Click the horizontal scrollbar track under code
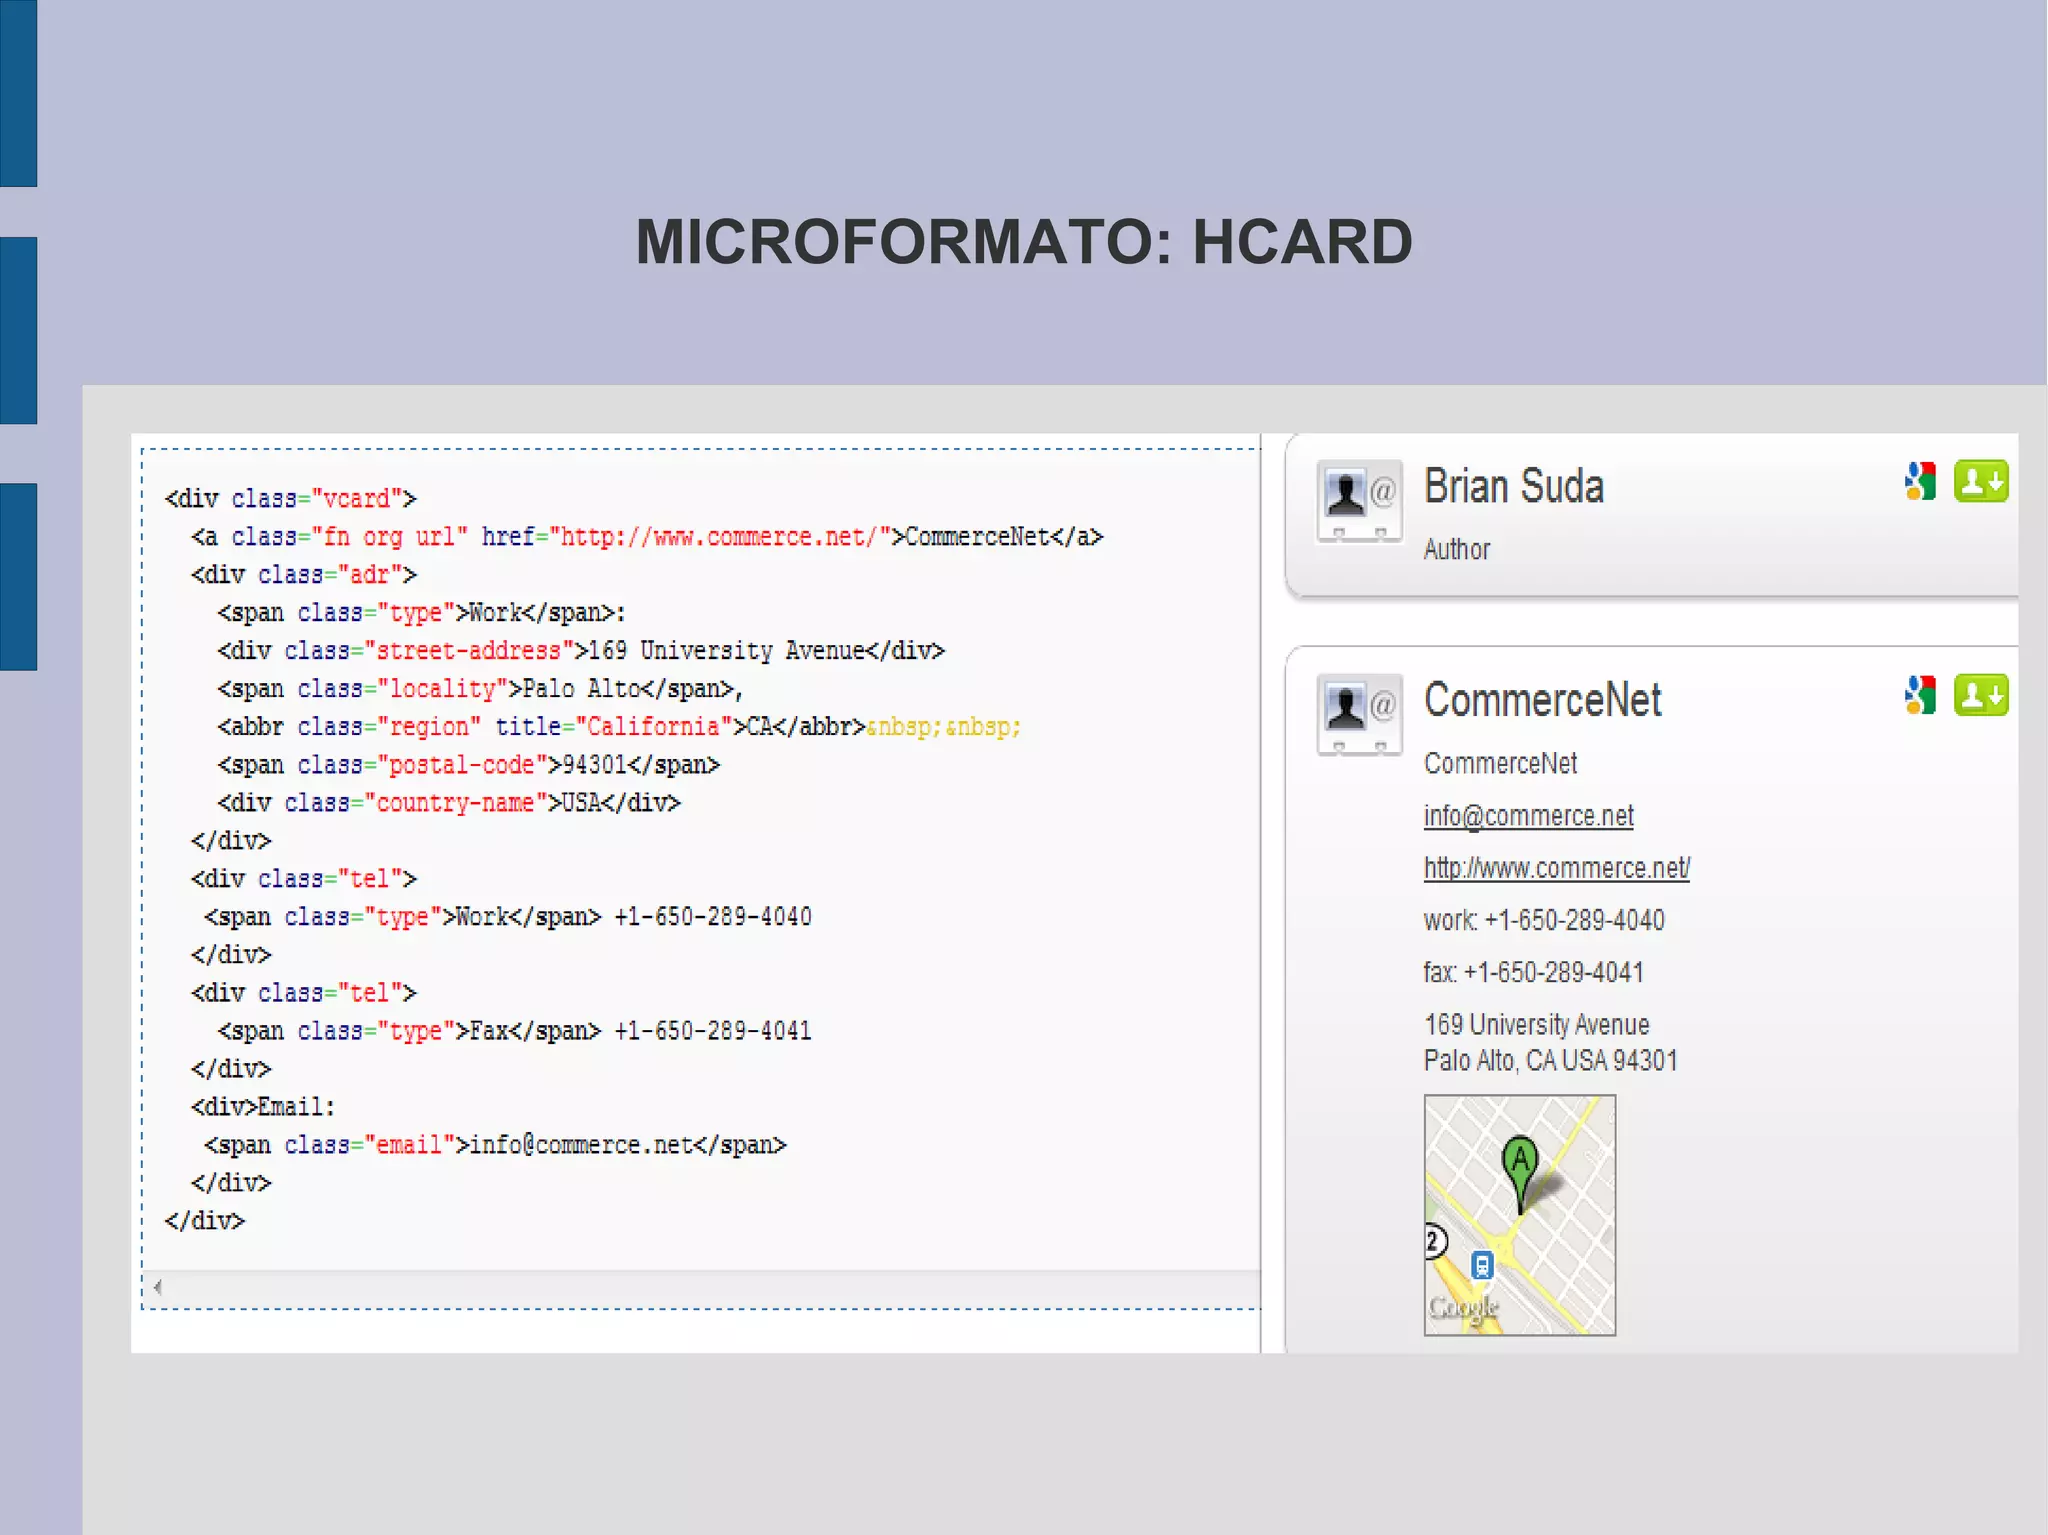The width and height of the screenshot is (2048, 1535). point(700,1287)
